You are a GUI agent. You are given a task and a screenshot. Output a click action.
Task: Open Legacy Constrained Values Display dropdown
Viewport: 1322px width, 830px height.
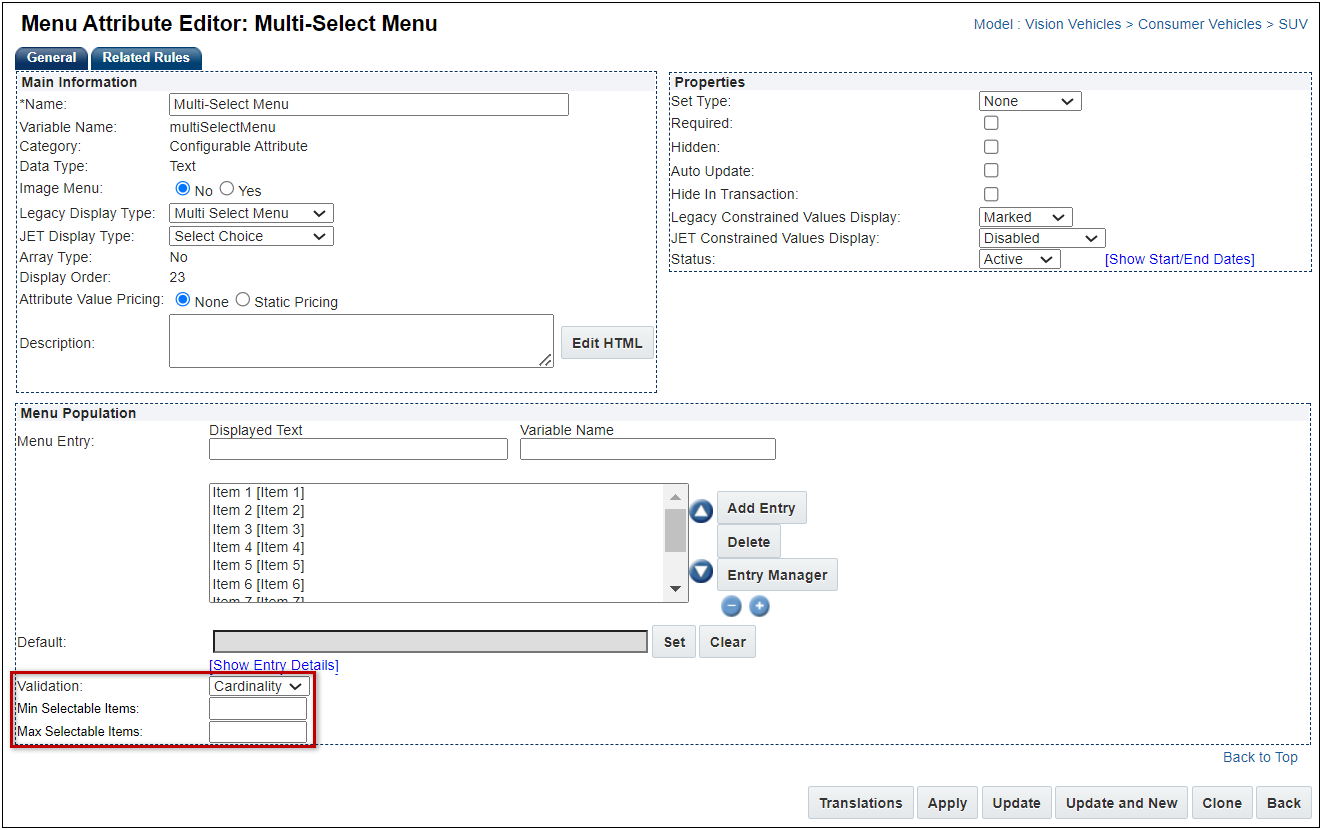coord(1026,217)
